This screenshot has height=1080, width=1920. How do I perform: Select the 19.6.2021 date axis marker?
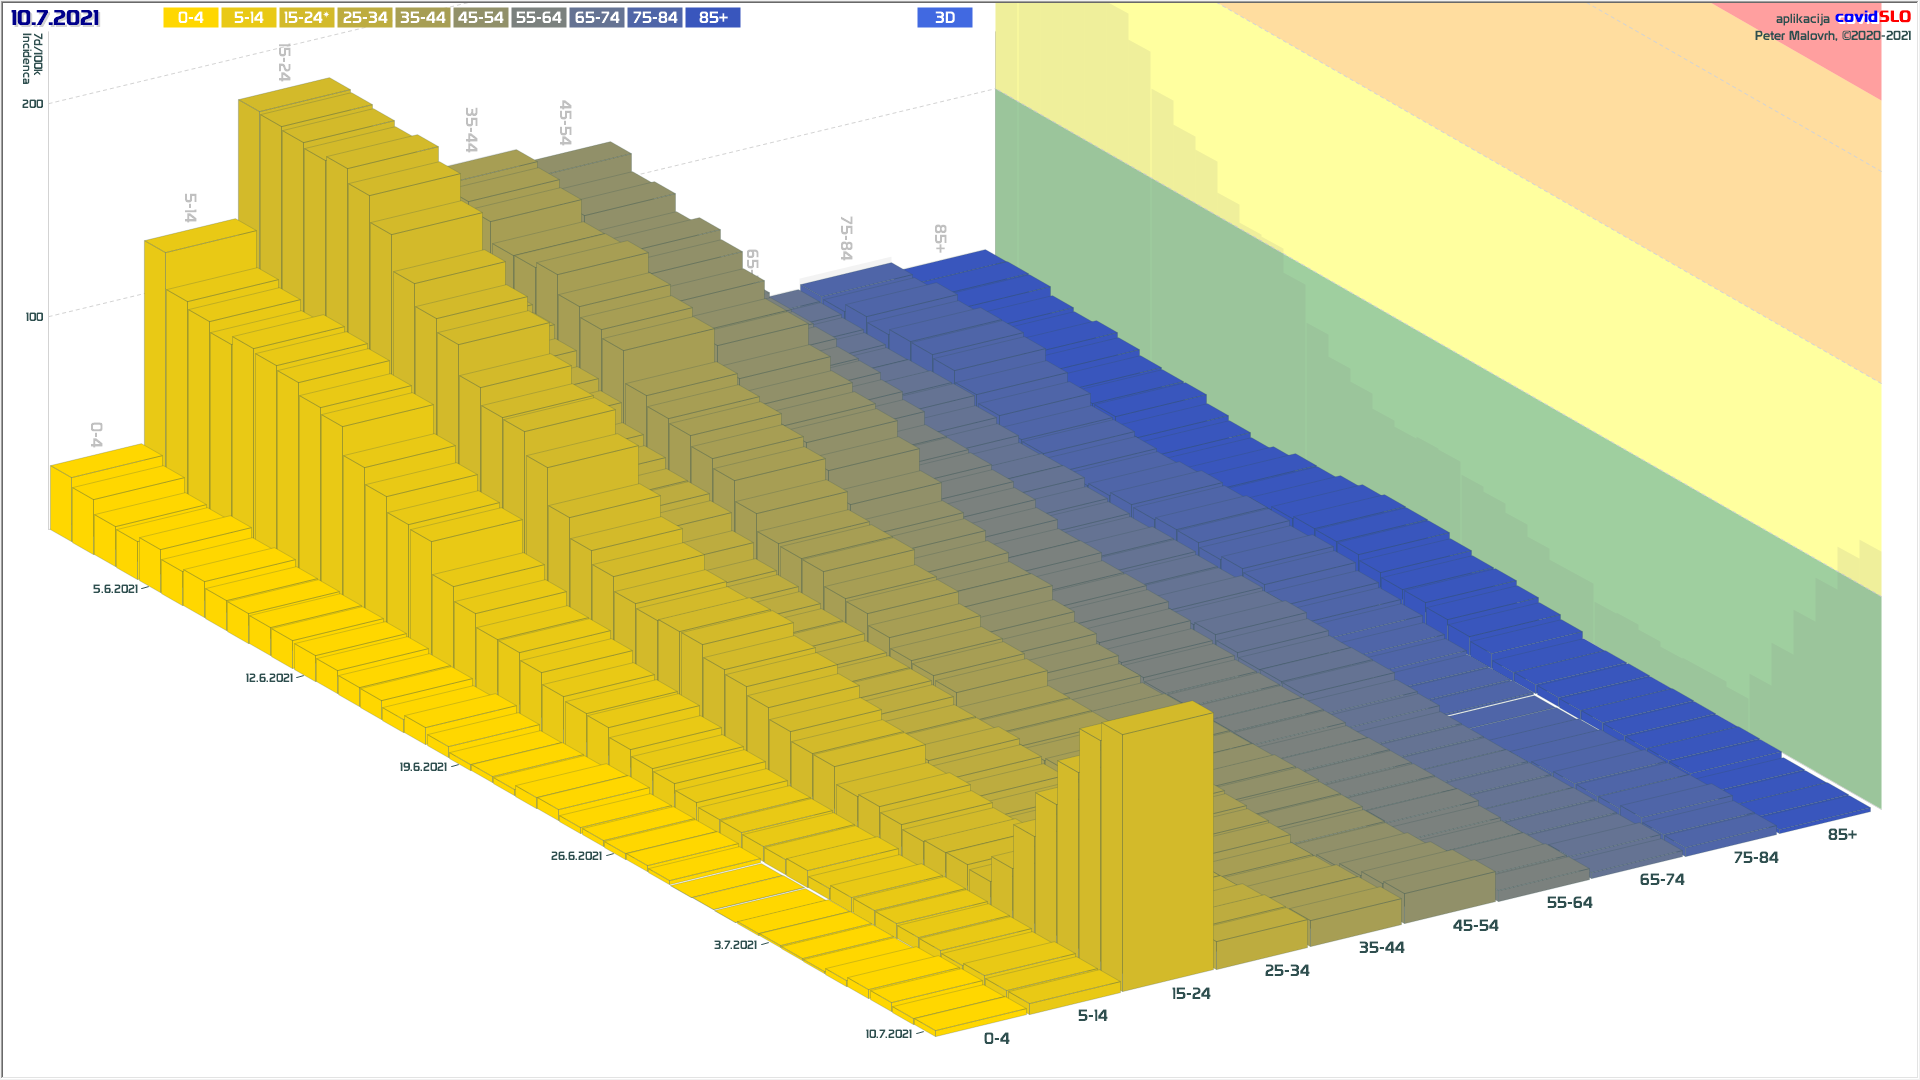tap(423, 767)
